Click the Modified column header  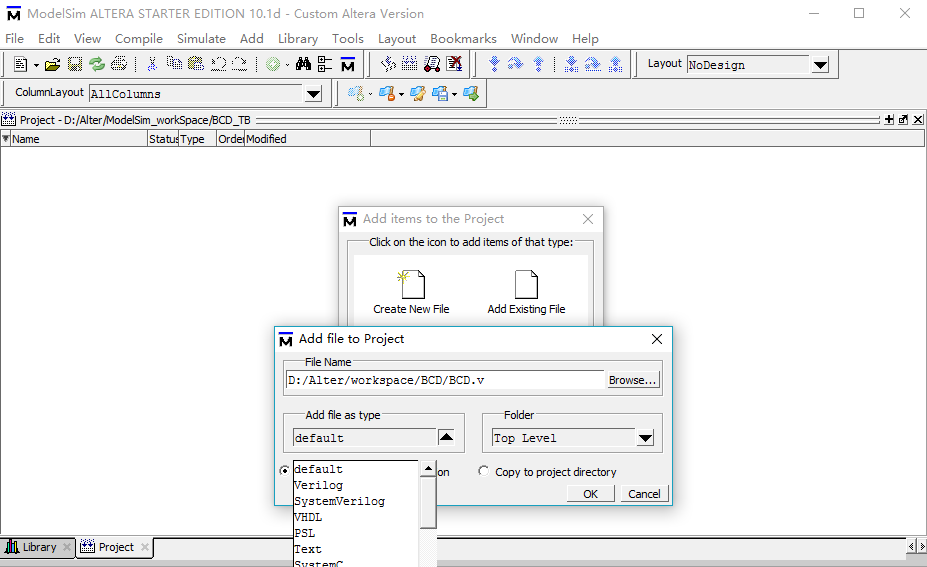[x=307, y=139]
